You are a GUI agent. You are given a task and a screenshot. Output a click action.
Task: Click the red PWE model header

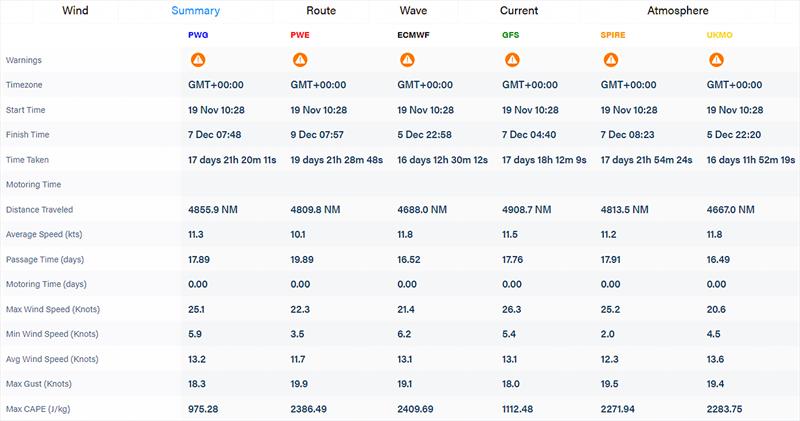(299, 35)
